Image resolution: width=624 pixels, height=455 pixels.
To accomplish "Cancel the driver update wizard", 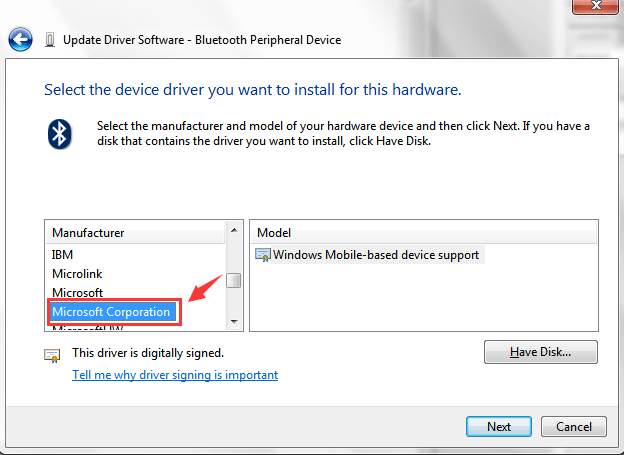I will [573, 427].
